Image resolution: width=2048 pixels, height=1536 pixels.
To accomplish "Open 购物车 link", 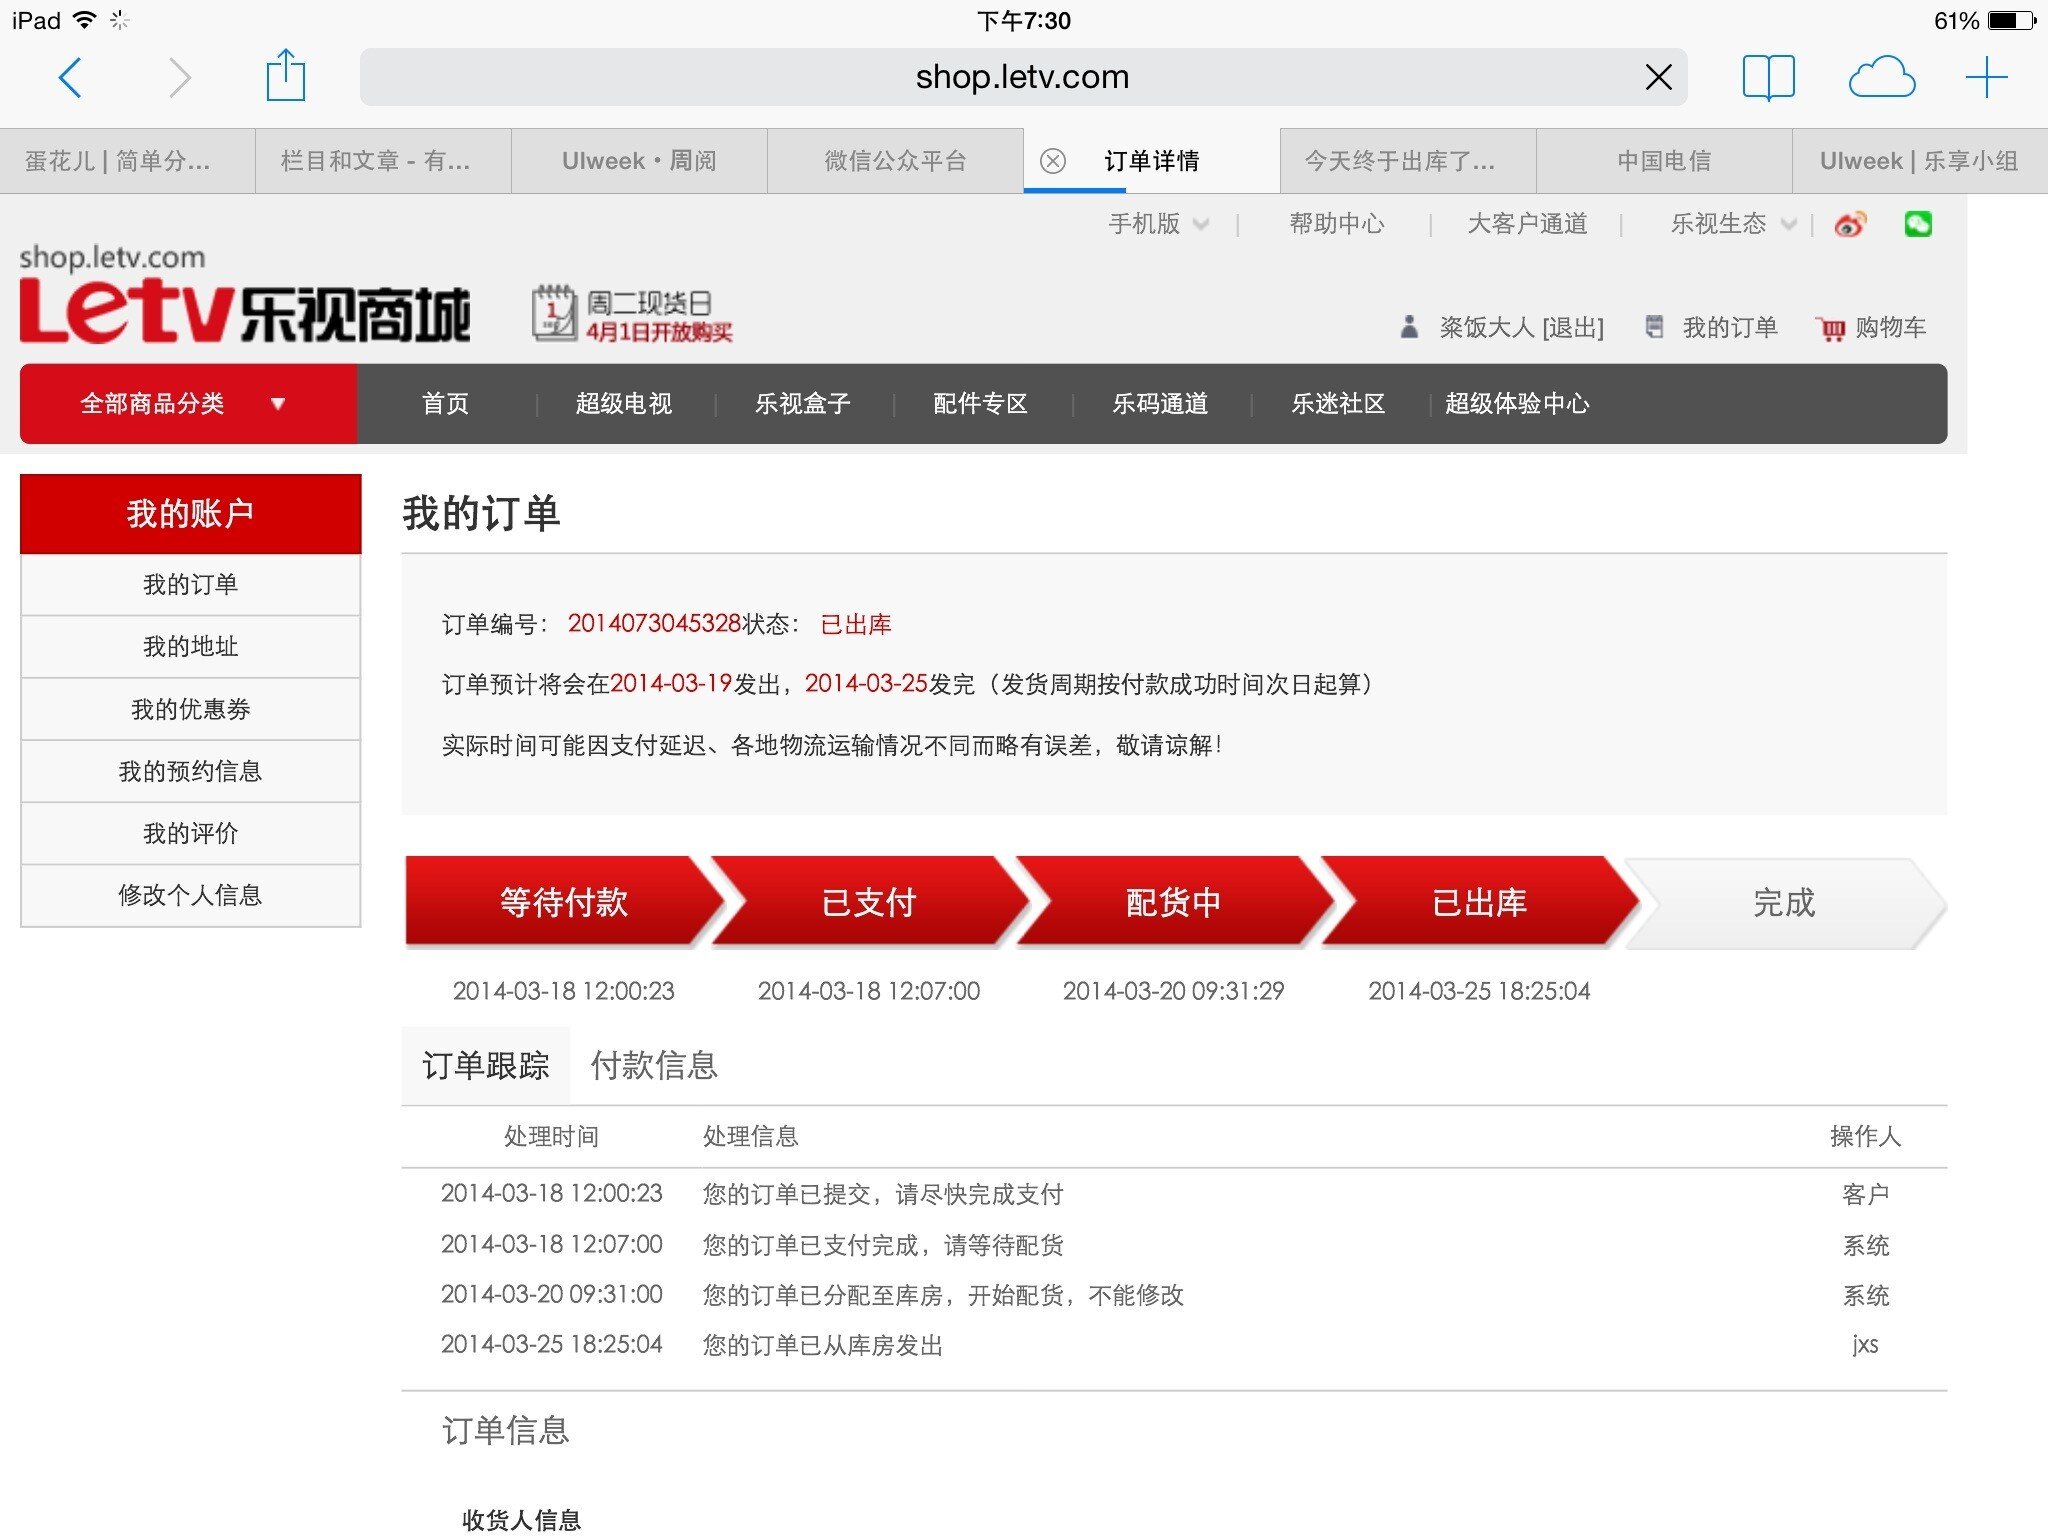I will tap(1890, 328).
